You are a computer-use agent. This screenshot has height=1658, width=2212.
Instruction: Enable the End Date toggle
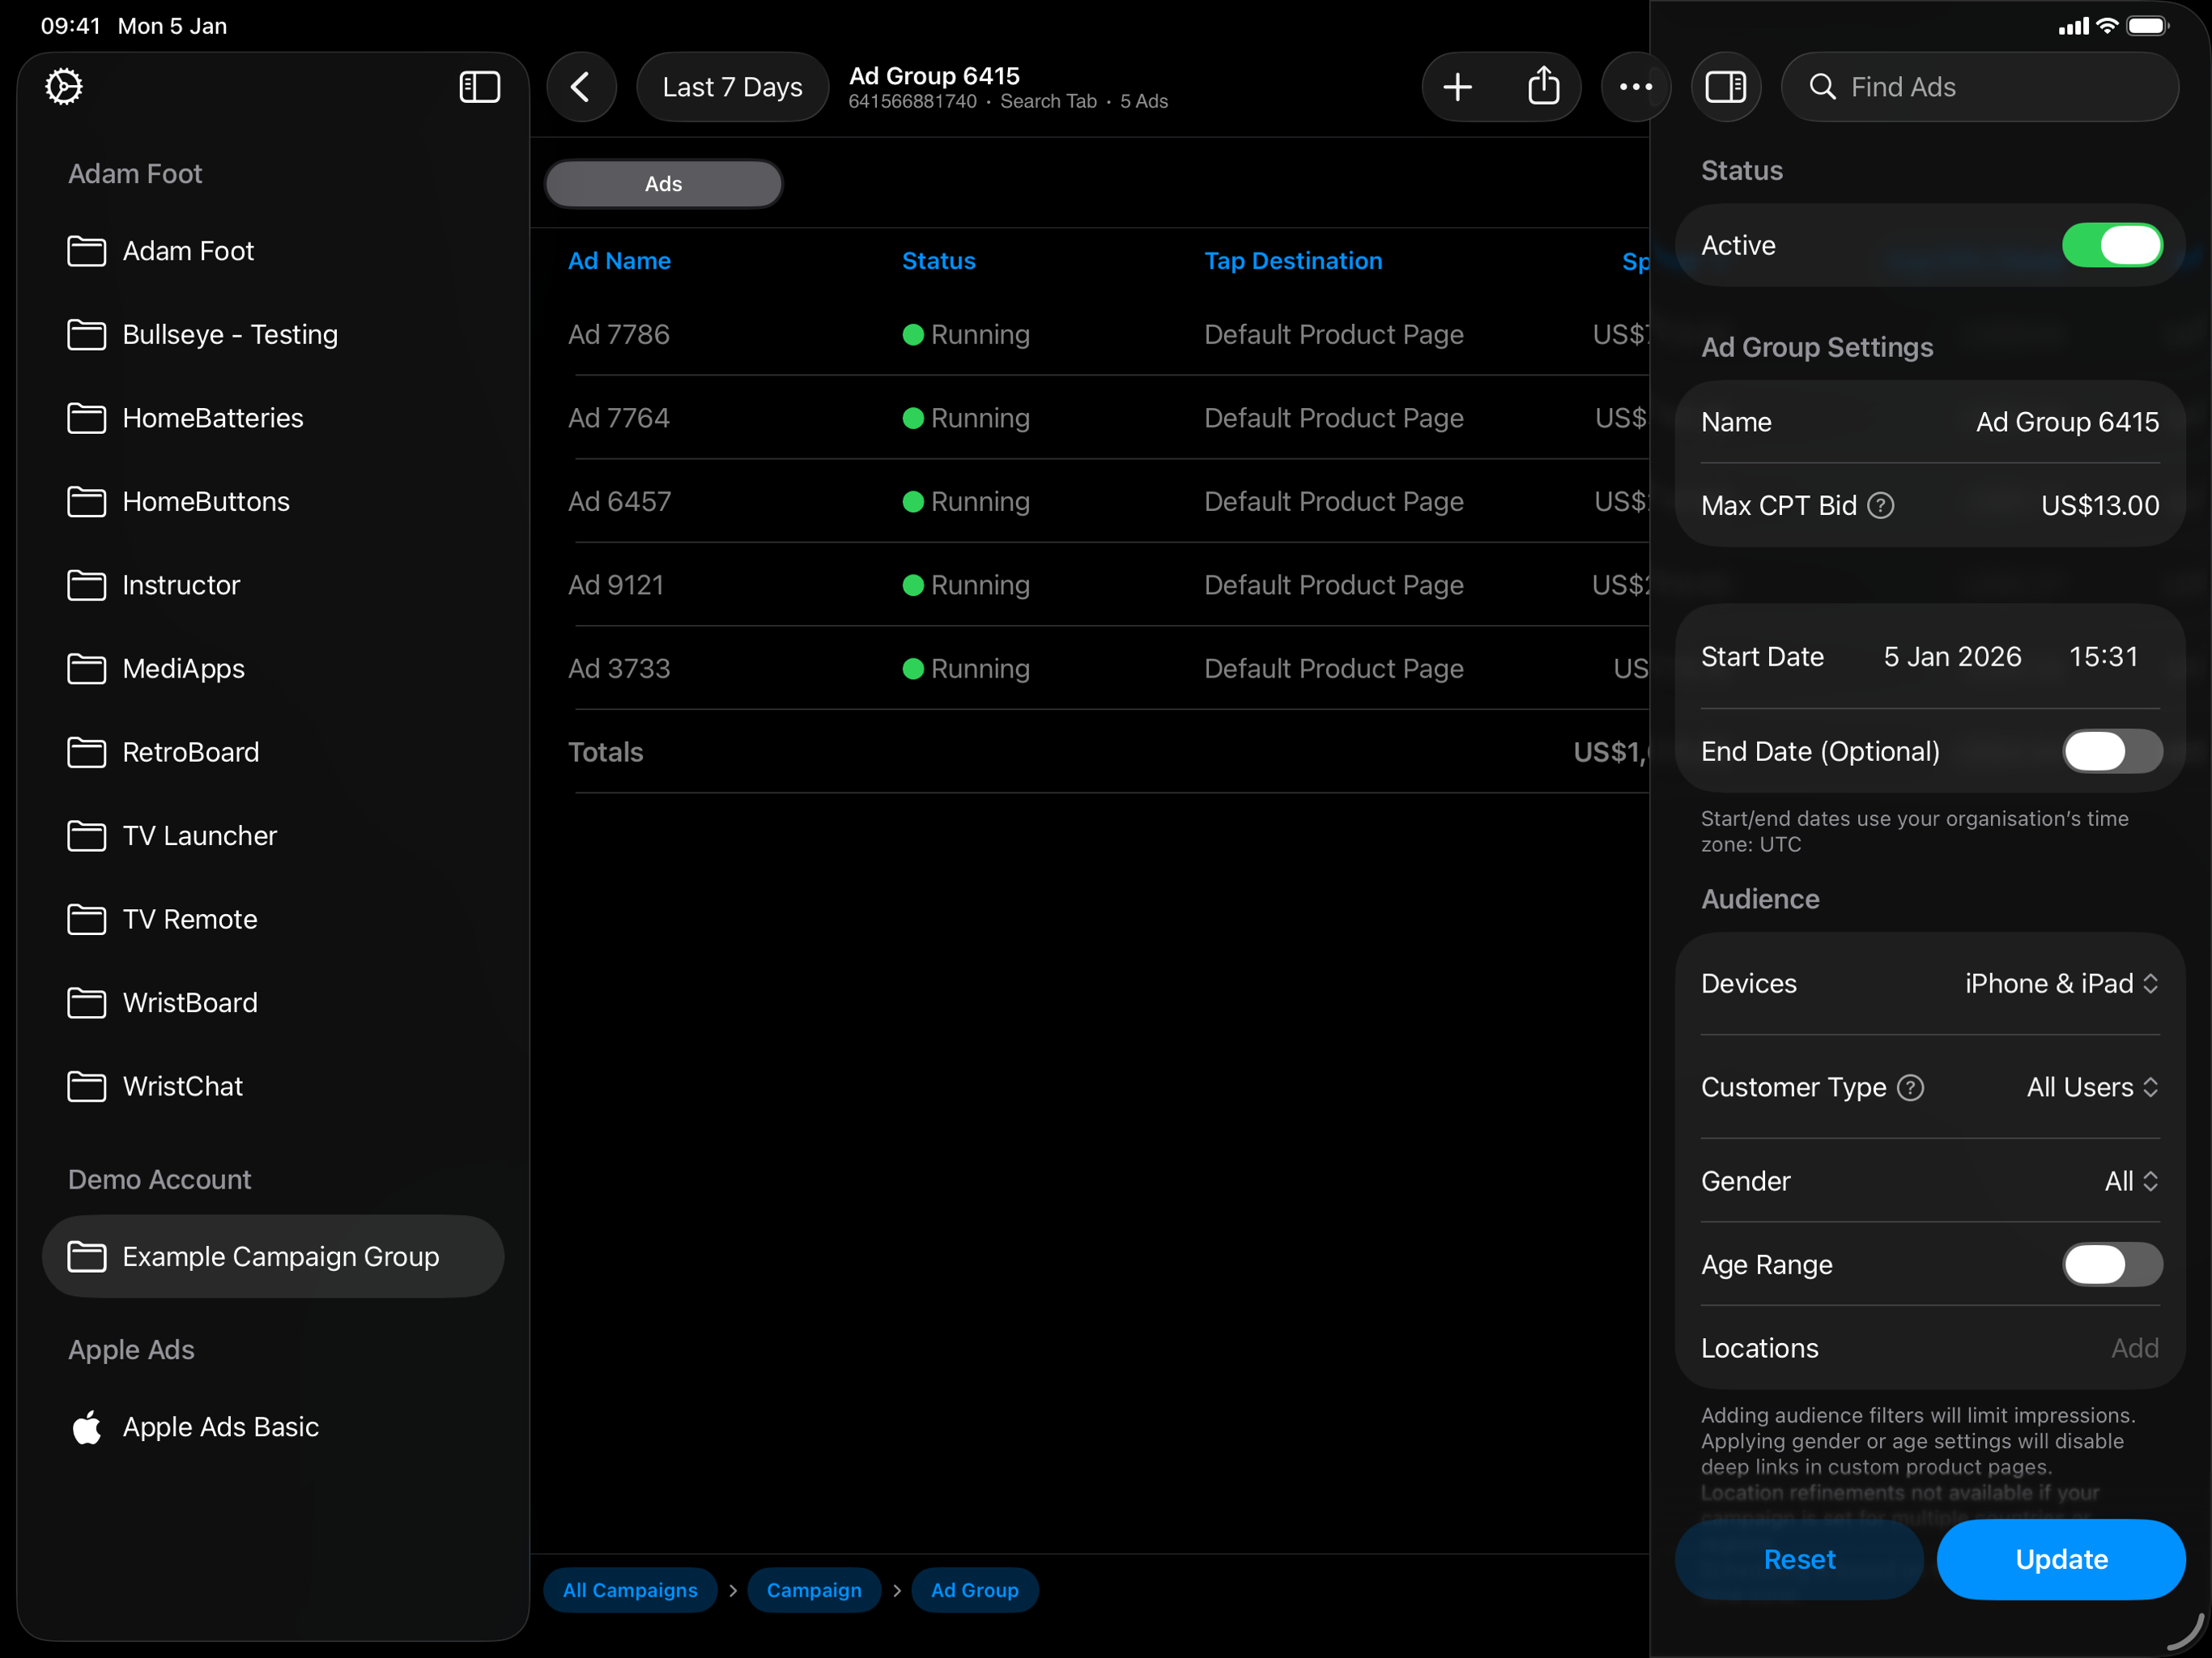(x=2111, y=752)
